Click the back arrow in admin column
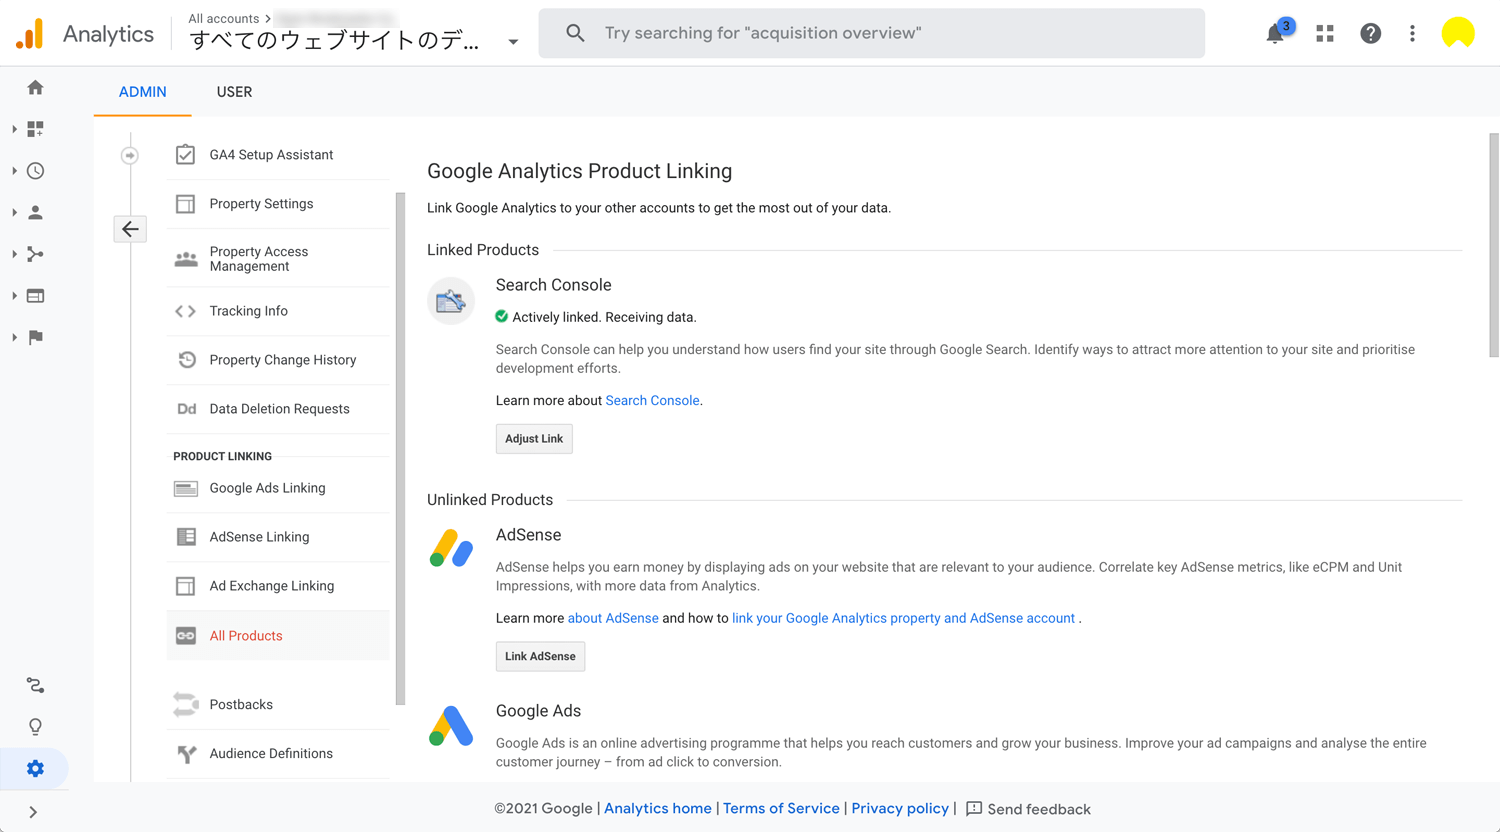Screen dimensions: 1500x832 (130, 229)
